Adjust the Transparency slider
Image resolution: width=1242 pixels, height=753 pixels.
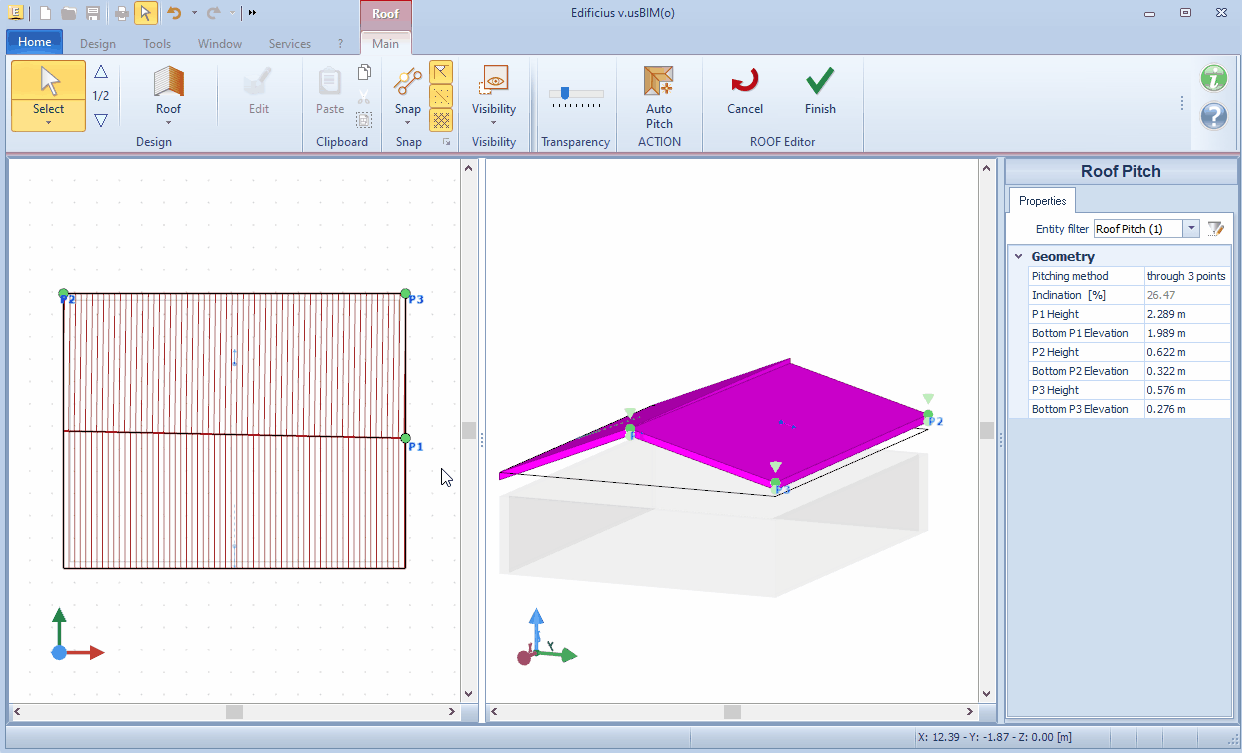click(x=566, y=93)
